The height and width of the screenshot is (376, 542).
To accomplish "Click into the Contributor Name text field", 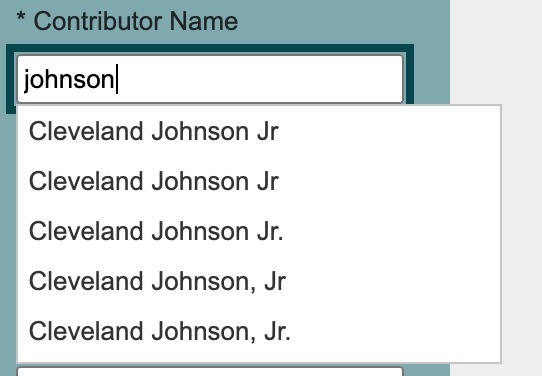I will tap(210, 79).
